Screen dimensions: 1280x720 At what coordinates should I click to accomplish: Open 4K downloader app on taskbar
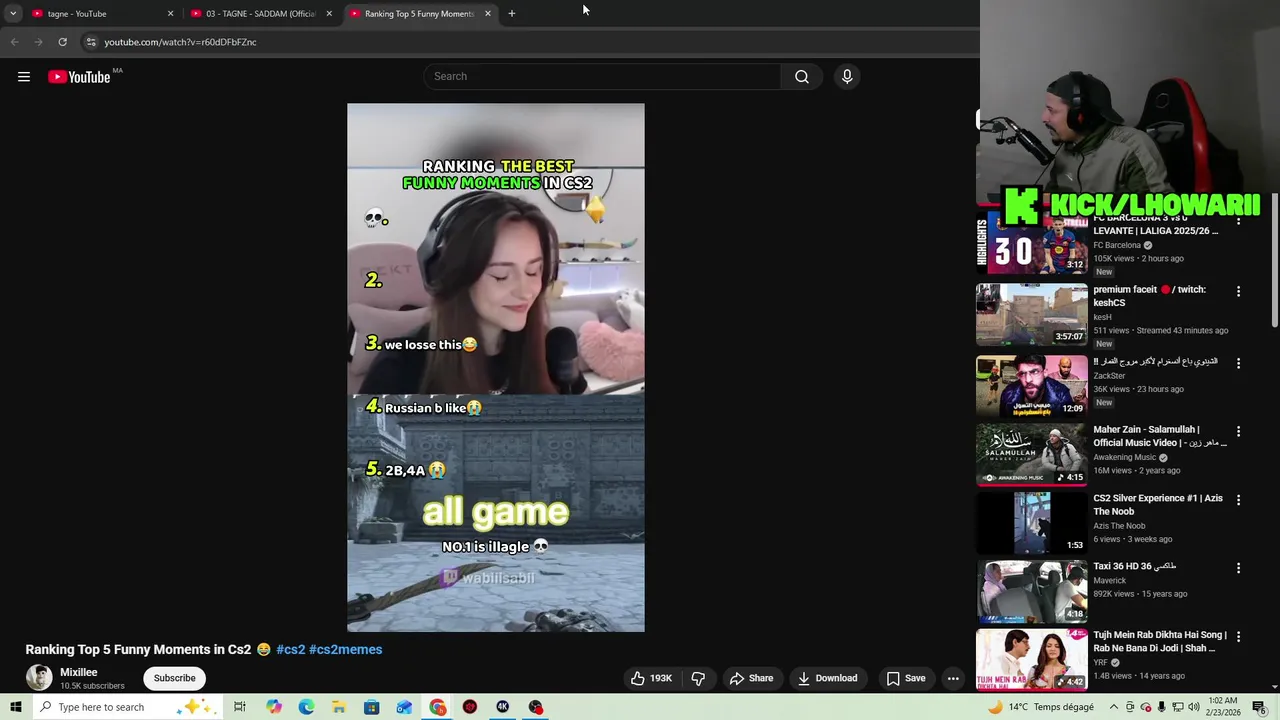pyautogui.click(x=503, y=707)
